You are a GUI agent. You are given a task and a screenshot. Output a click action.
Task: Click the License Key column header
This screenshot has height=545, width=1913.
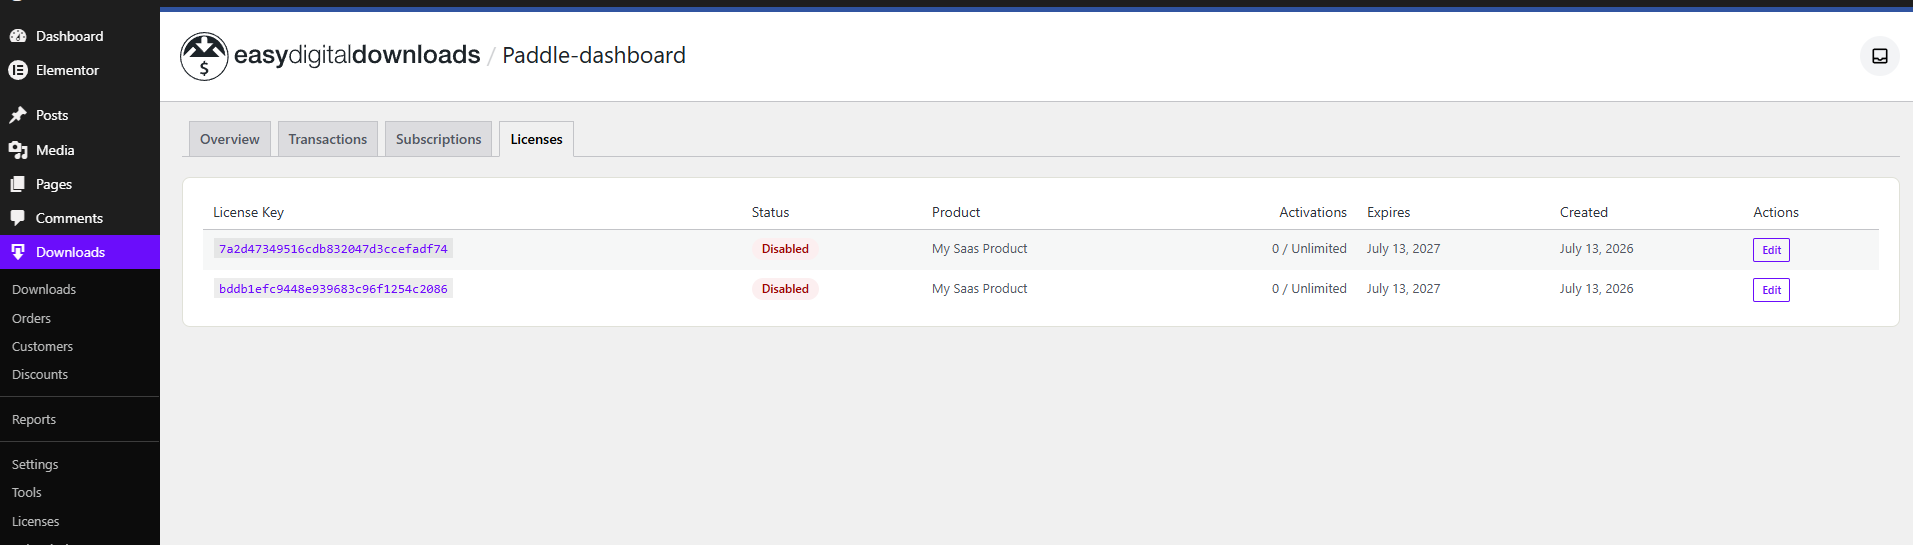248,212
